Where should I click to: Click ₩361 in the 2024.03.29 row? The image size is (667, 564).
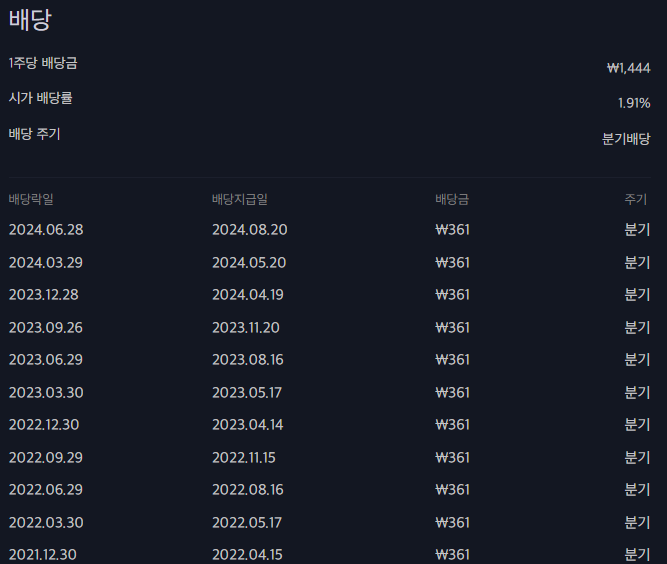pos(453,262)
